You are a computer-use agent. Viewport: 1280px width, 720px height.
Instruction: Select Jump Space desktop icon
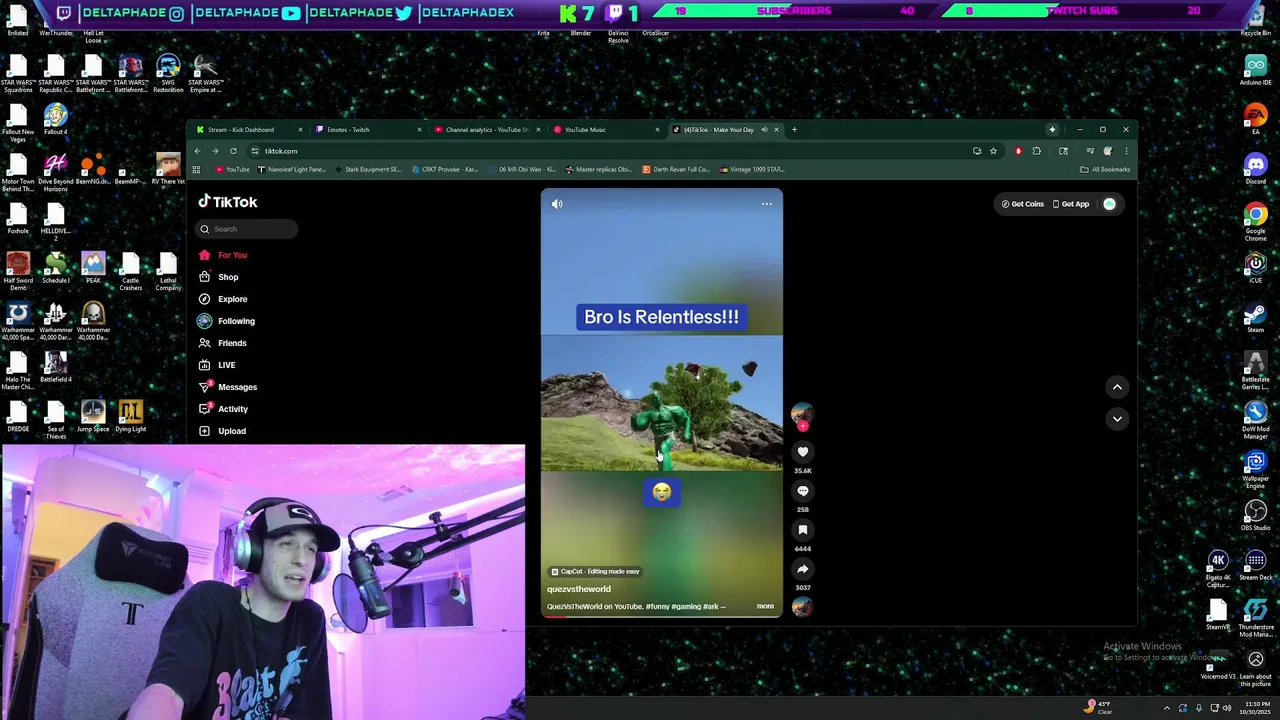click(93, 417)
